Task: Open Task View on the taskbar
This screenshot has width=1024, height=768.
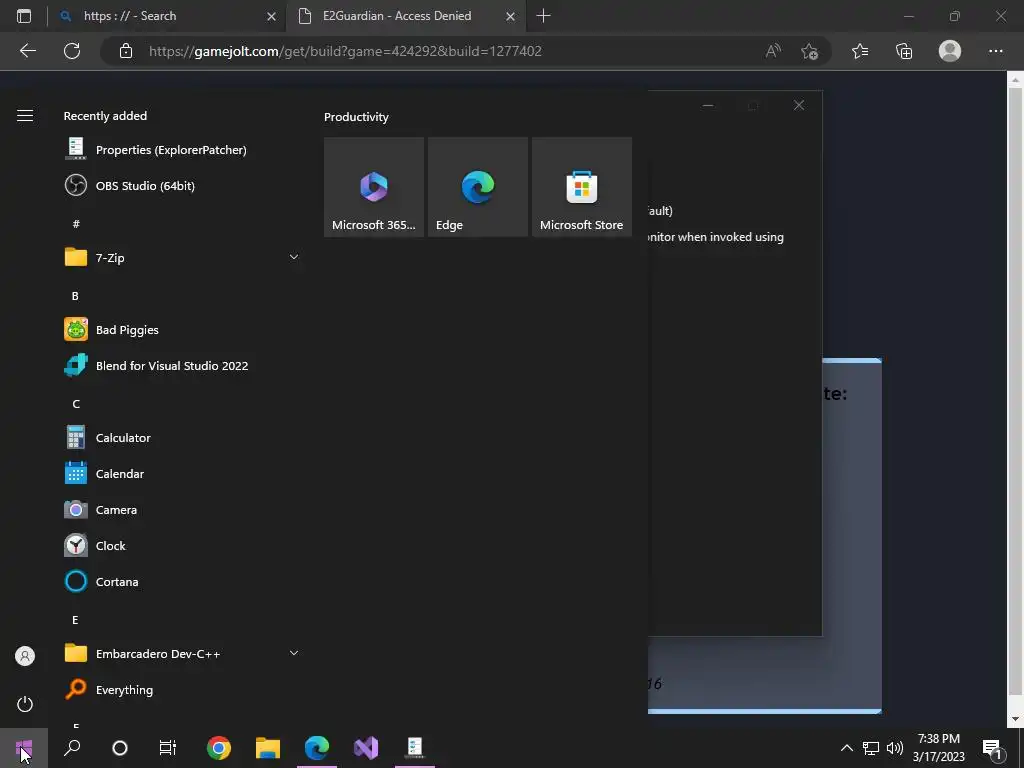Action: (168, 748)
